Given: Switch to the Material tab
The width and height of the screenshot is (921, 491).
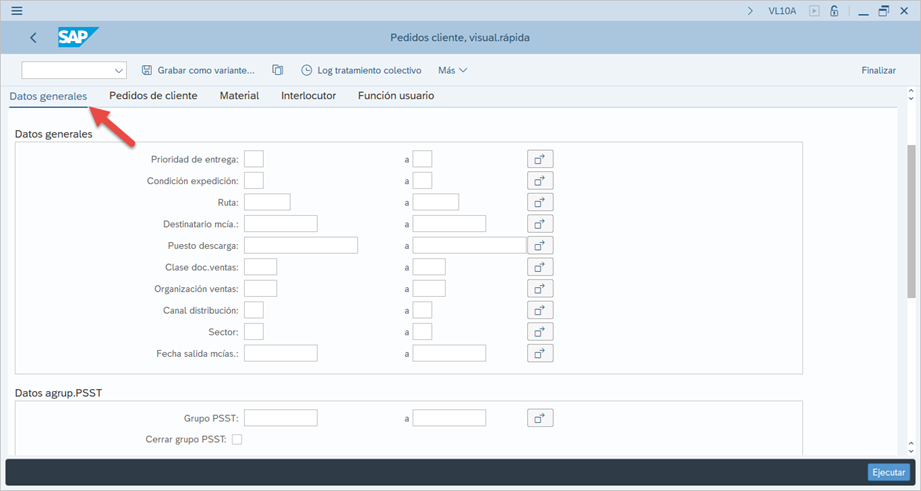Looking at the screenshot, I should [x=239, y=96].
